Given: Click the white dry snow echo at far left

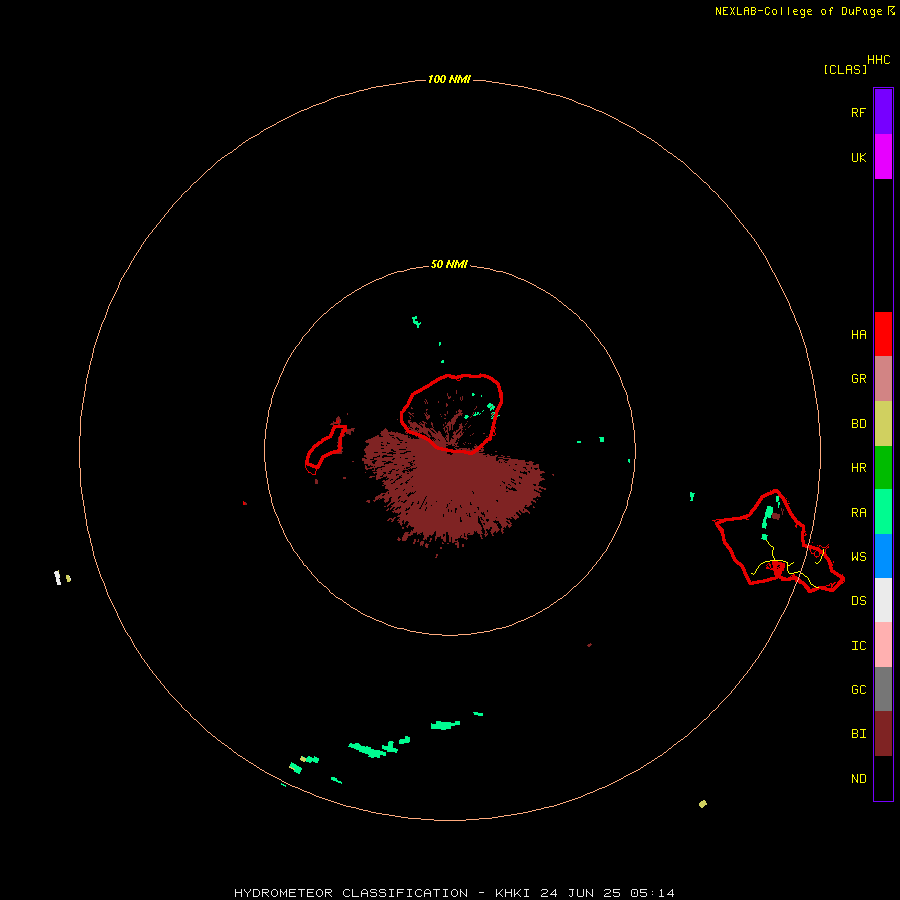Looking at the screenshot, I should point(57,577).
